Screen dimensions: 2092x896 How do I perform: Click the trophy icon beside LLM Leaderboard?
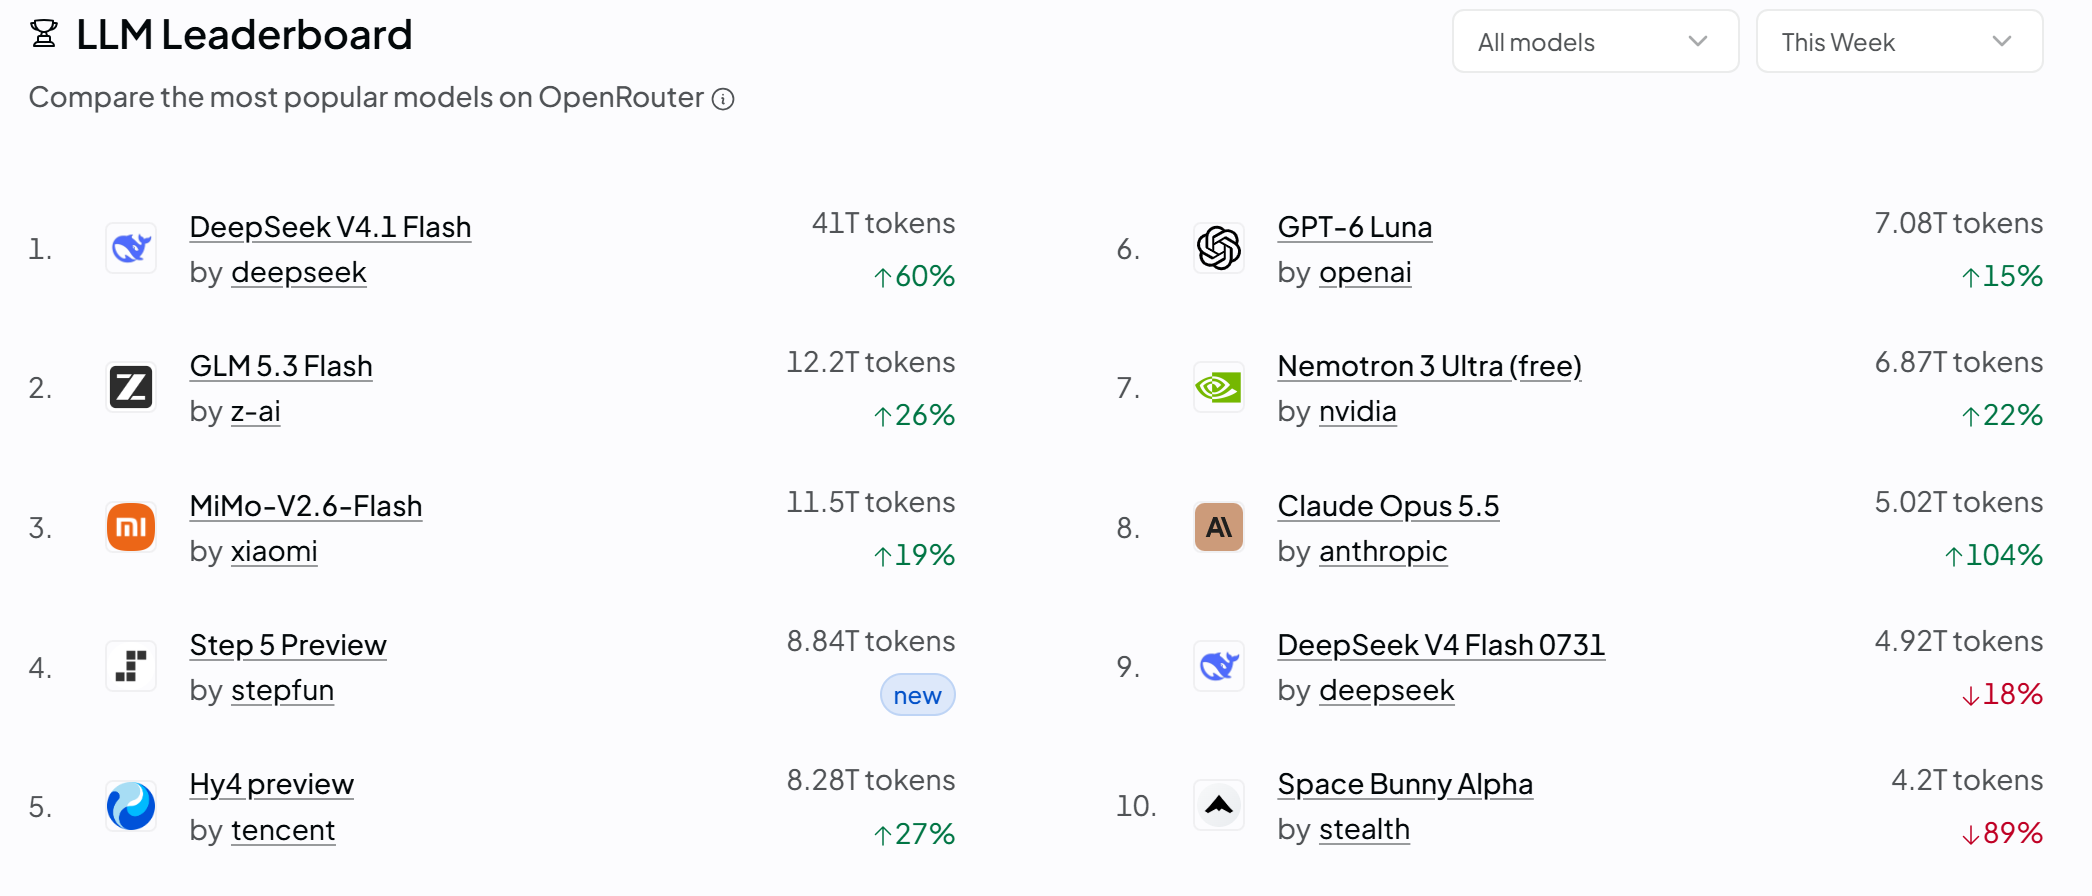pyautogui.click(x=44, y=35)
